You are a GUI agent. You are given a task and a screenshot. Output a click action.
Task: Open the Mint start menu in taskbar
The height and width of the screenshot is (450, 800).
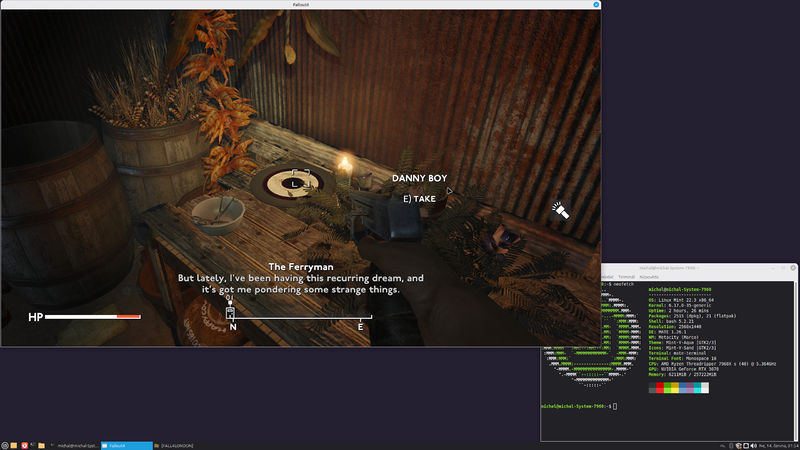coord(5,445)
